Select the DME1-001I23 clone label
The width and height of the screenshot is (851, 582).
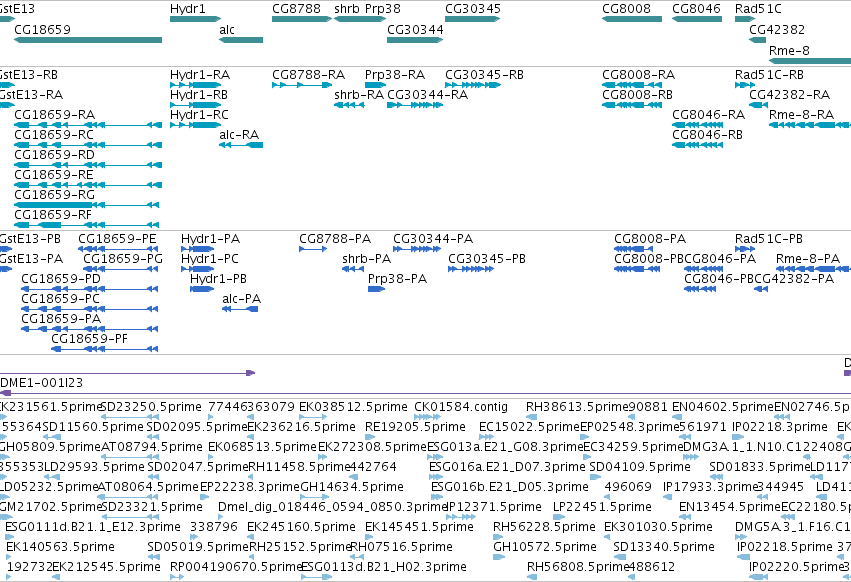pos(41,383)
